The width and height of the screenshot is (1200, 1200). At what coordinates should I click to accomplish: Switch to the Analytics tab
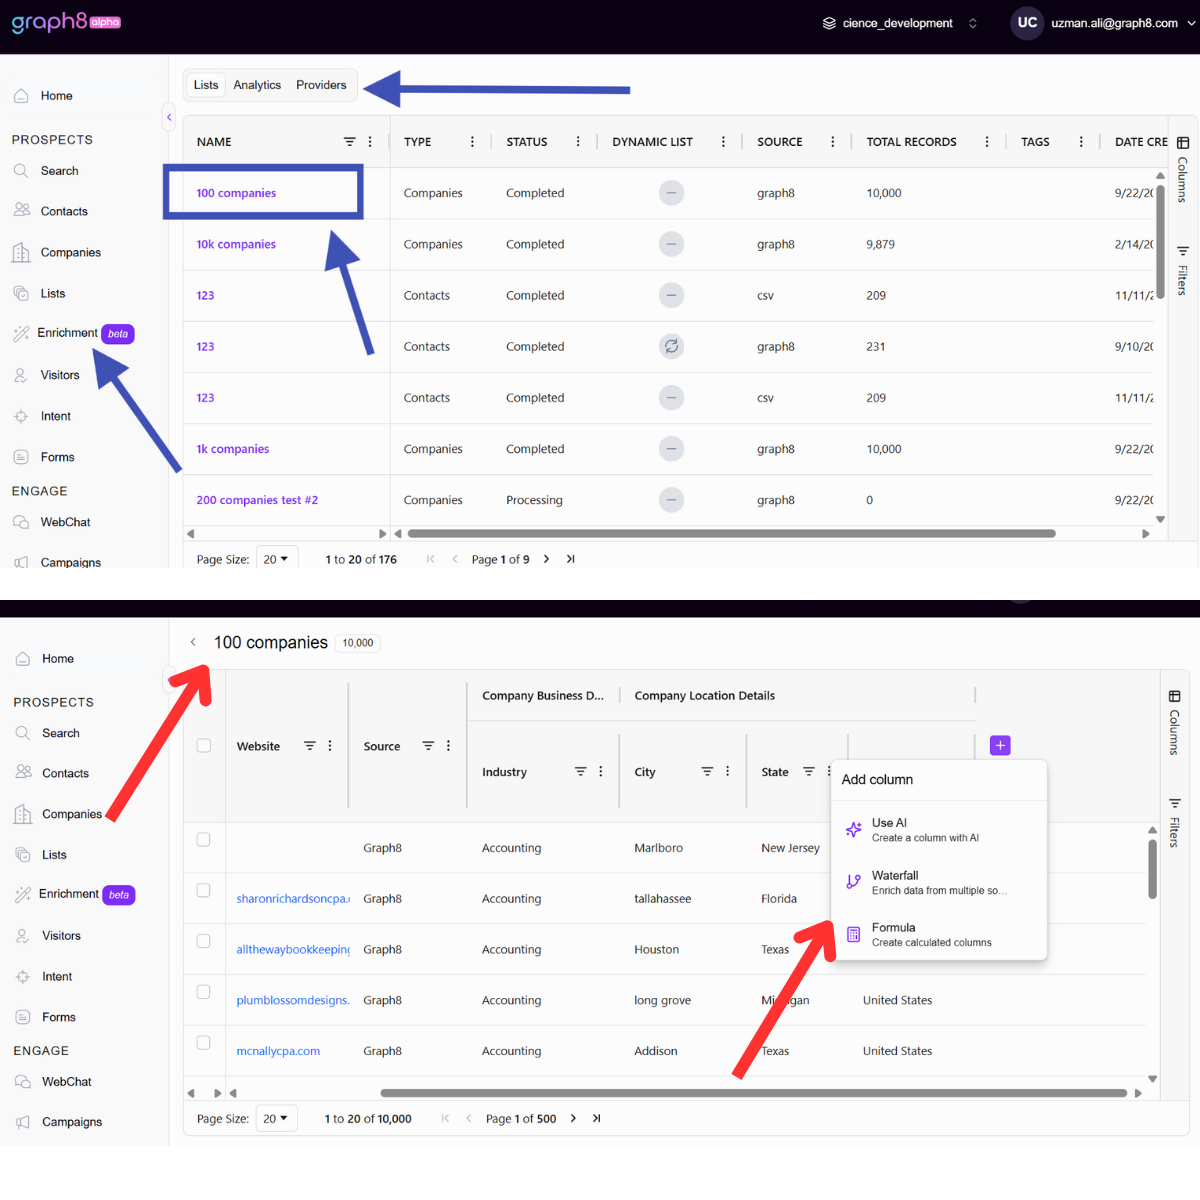(x=257, y=85)
